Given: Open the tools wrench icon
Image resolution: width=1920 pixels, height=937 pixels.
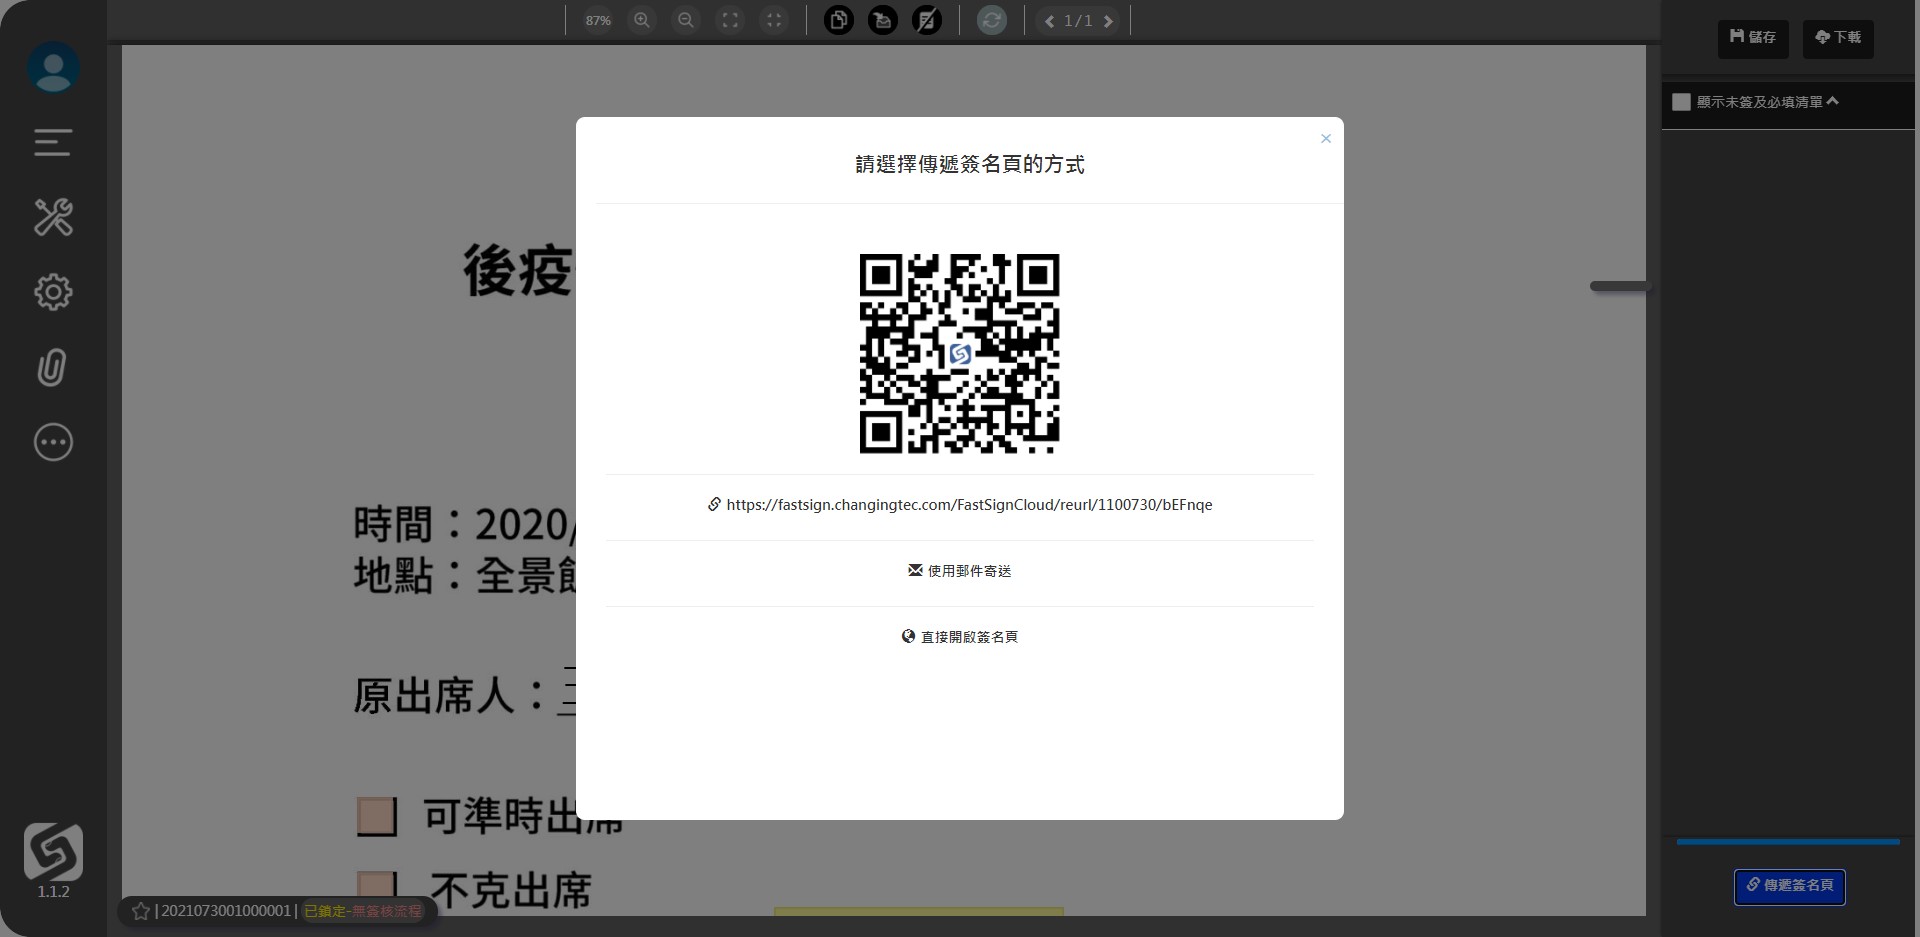Looking at the screenshot, I should (x=53, y=217).
